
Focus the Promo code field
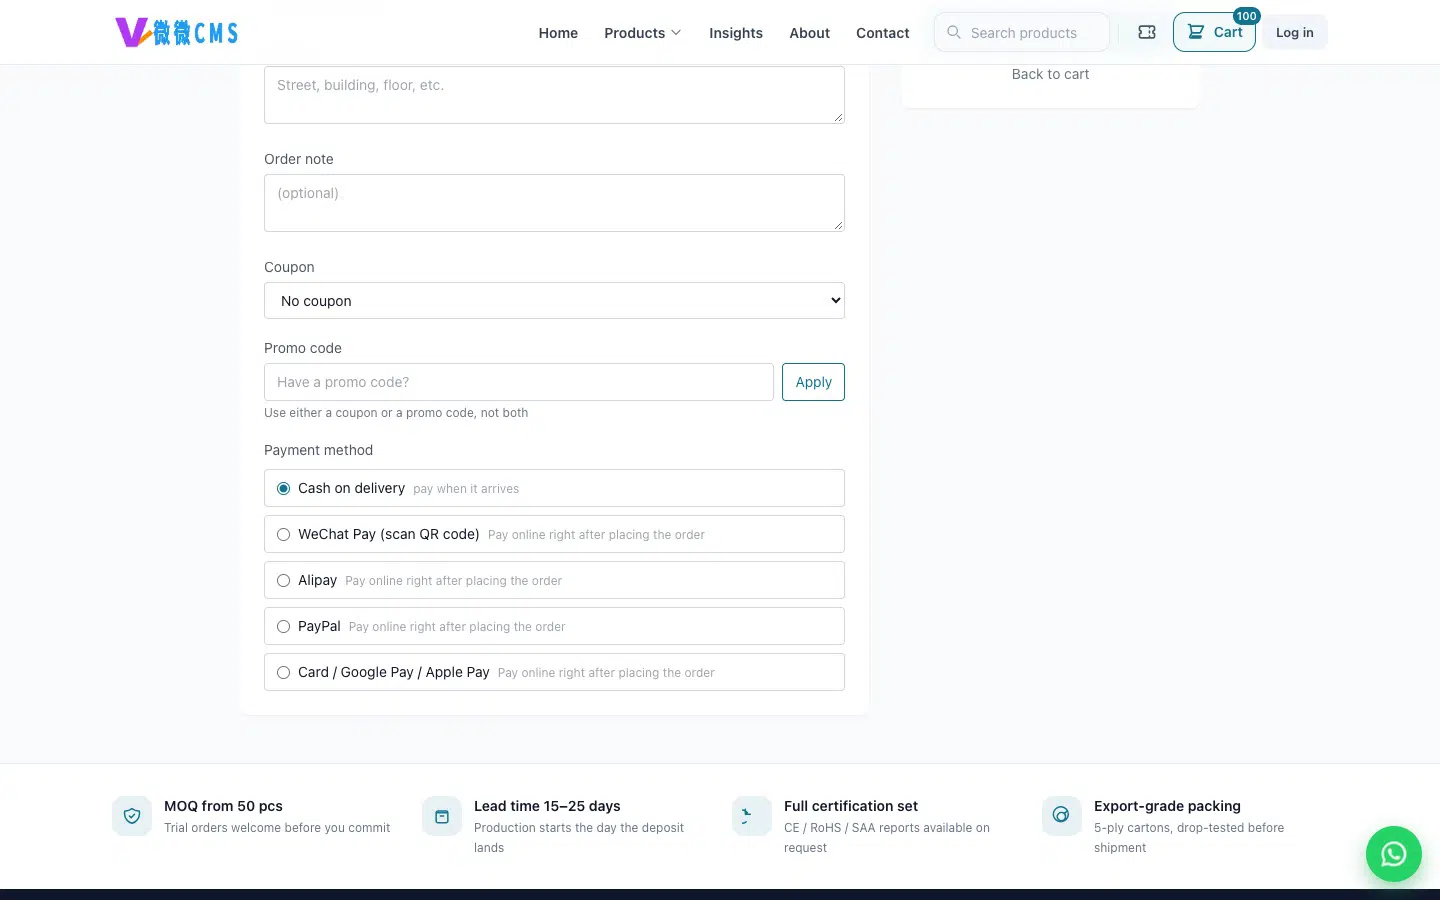(x=519, y=382)
